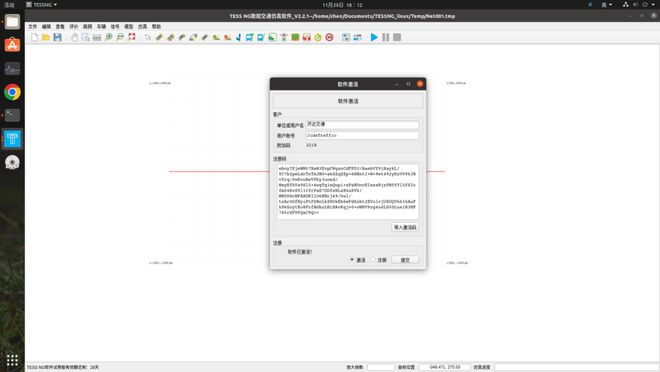Open the 车辆 menu

pyautogui.click(x=101, y=27)
